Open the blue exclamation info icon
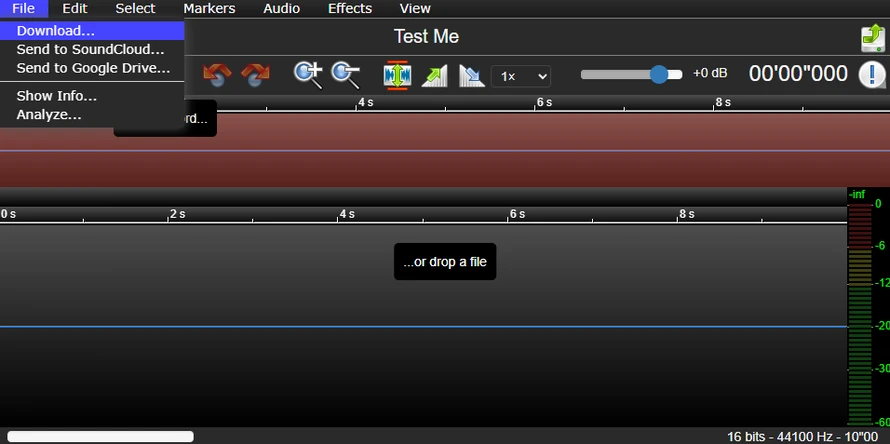Viewport: 890px width, 444px height. [872, 74]
